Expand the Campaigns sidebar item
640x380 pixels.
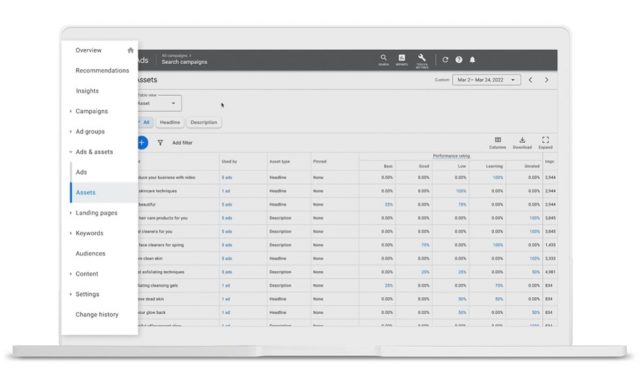[x=91, y=111]
